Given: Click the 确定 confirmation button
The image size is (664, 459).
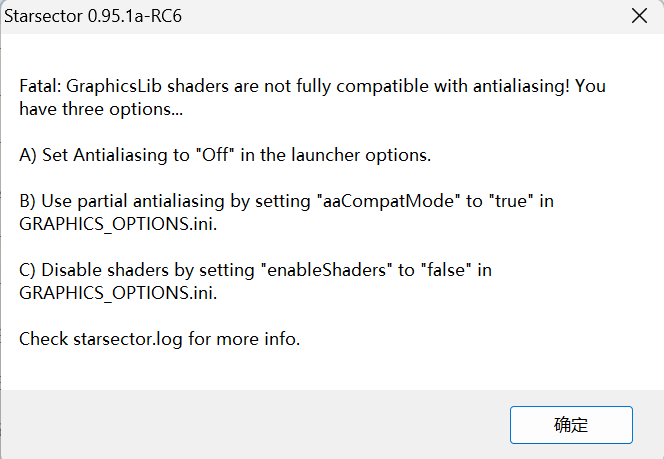Looking at the screenshot, I should [571, 425].
